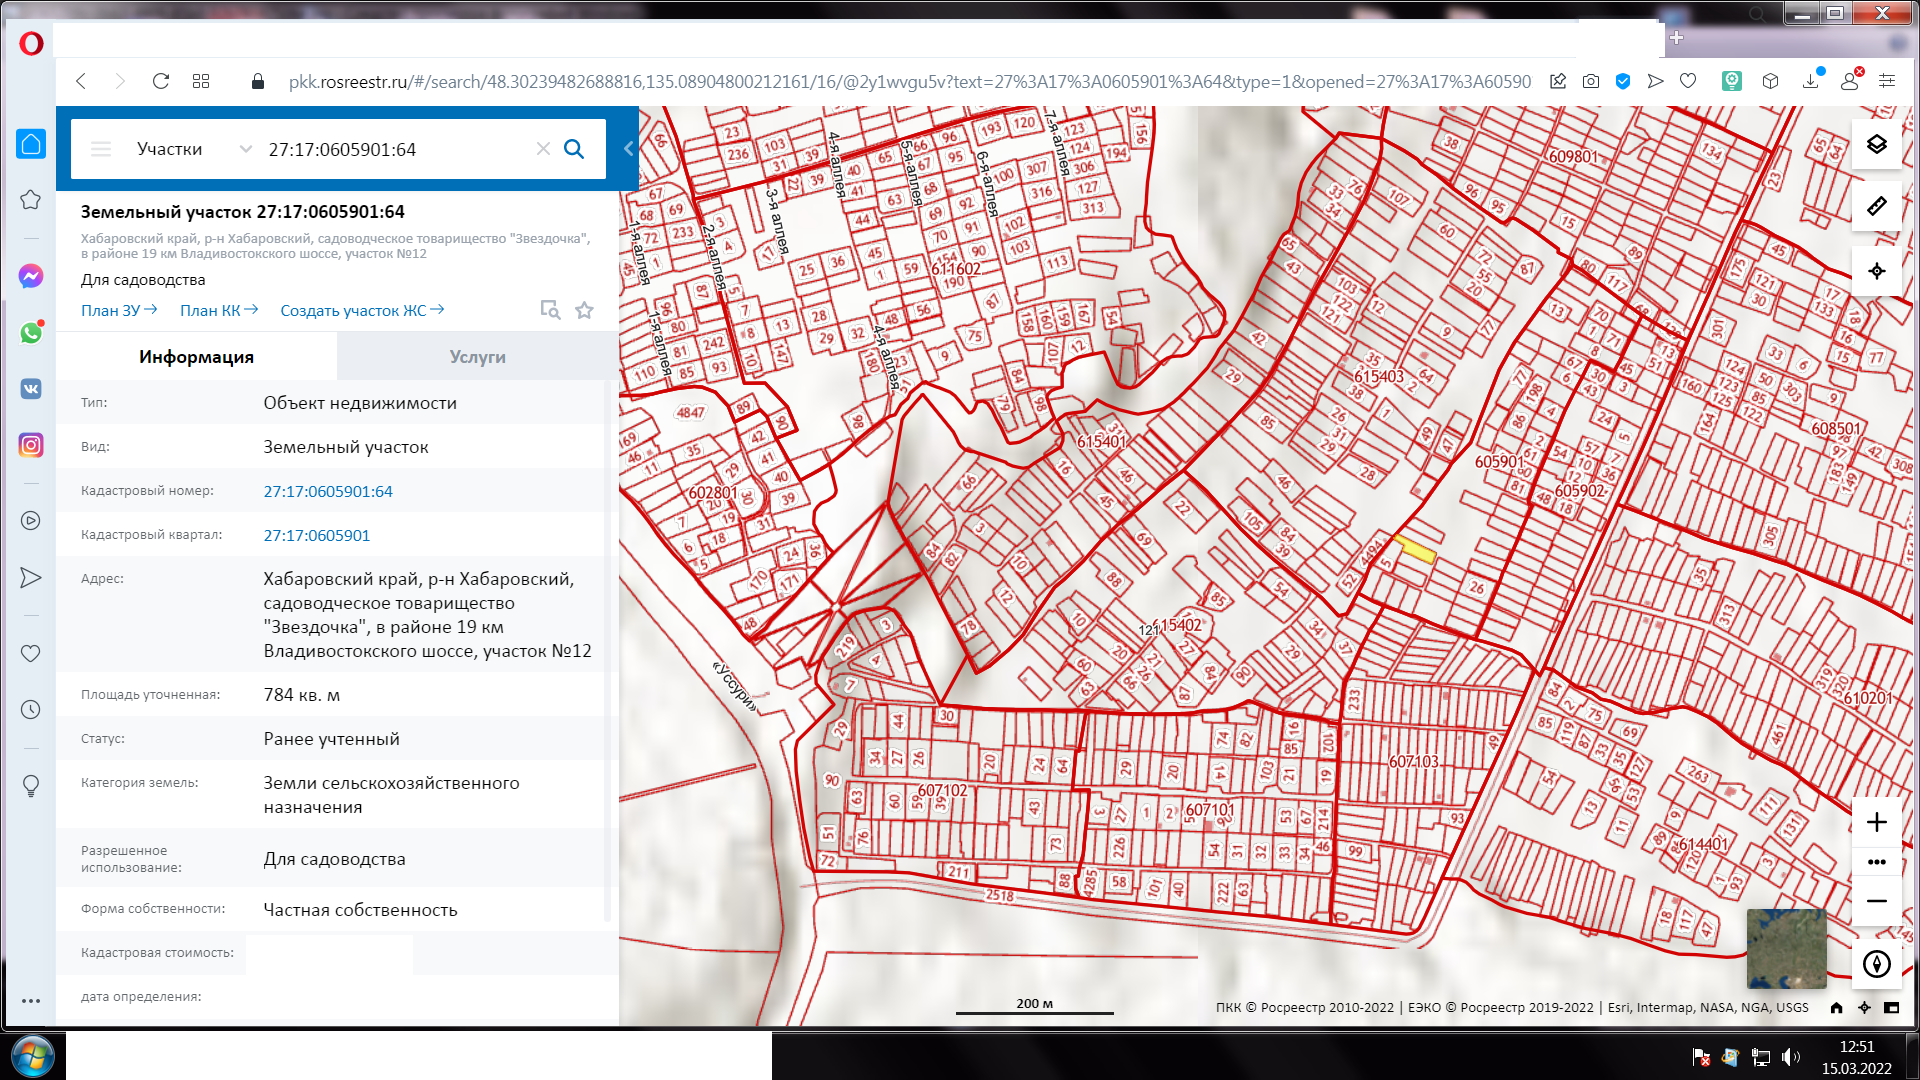
Task: Clear the search field with X
Action: coord(543,149)
